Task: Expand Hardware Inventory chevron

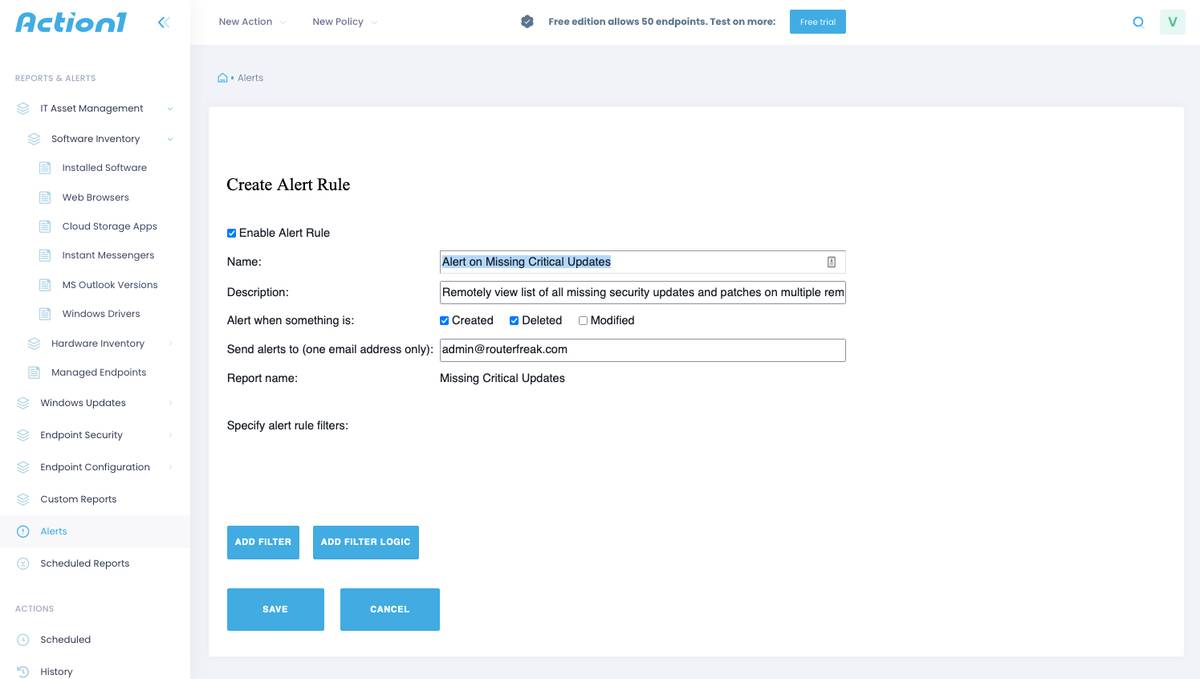Action: point(170,343)
